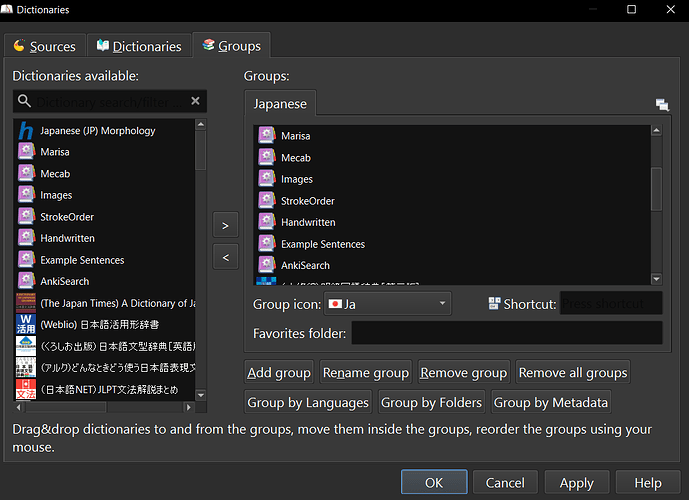
Task: Click the search magnifier icon
Action: (24, 101)
